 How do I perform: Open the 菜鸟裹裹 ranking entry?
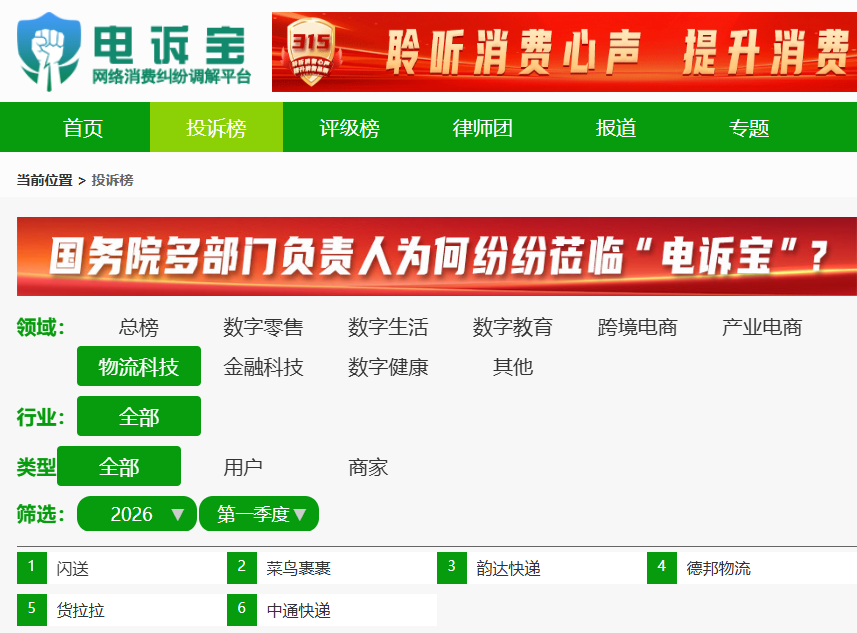[x=298, y=569]
